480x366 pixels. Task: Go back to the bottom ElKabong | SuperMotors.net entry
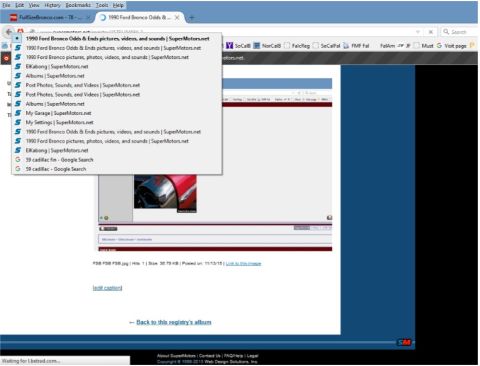coord(117,151)
